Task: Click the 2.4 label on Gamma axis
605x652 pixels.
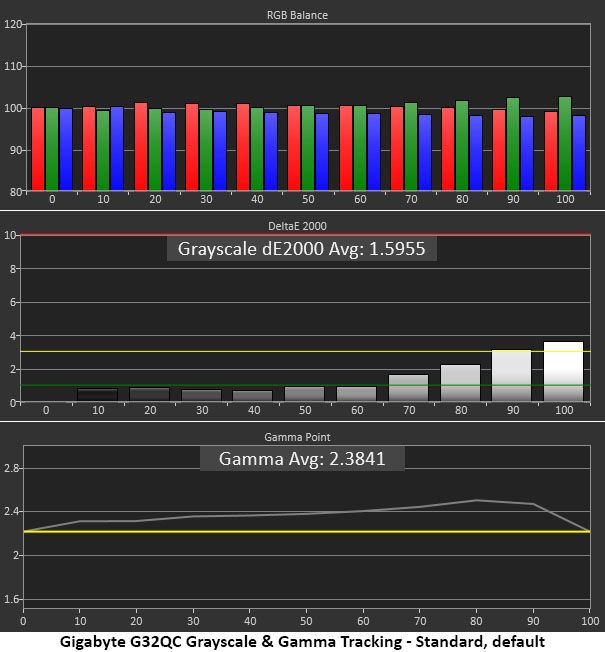Action: point(11,511)
